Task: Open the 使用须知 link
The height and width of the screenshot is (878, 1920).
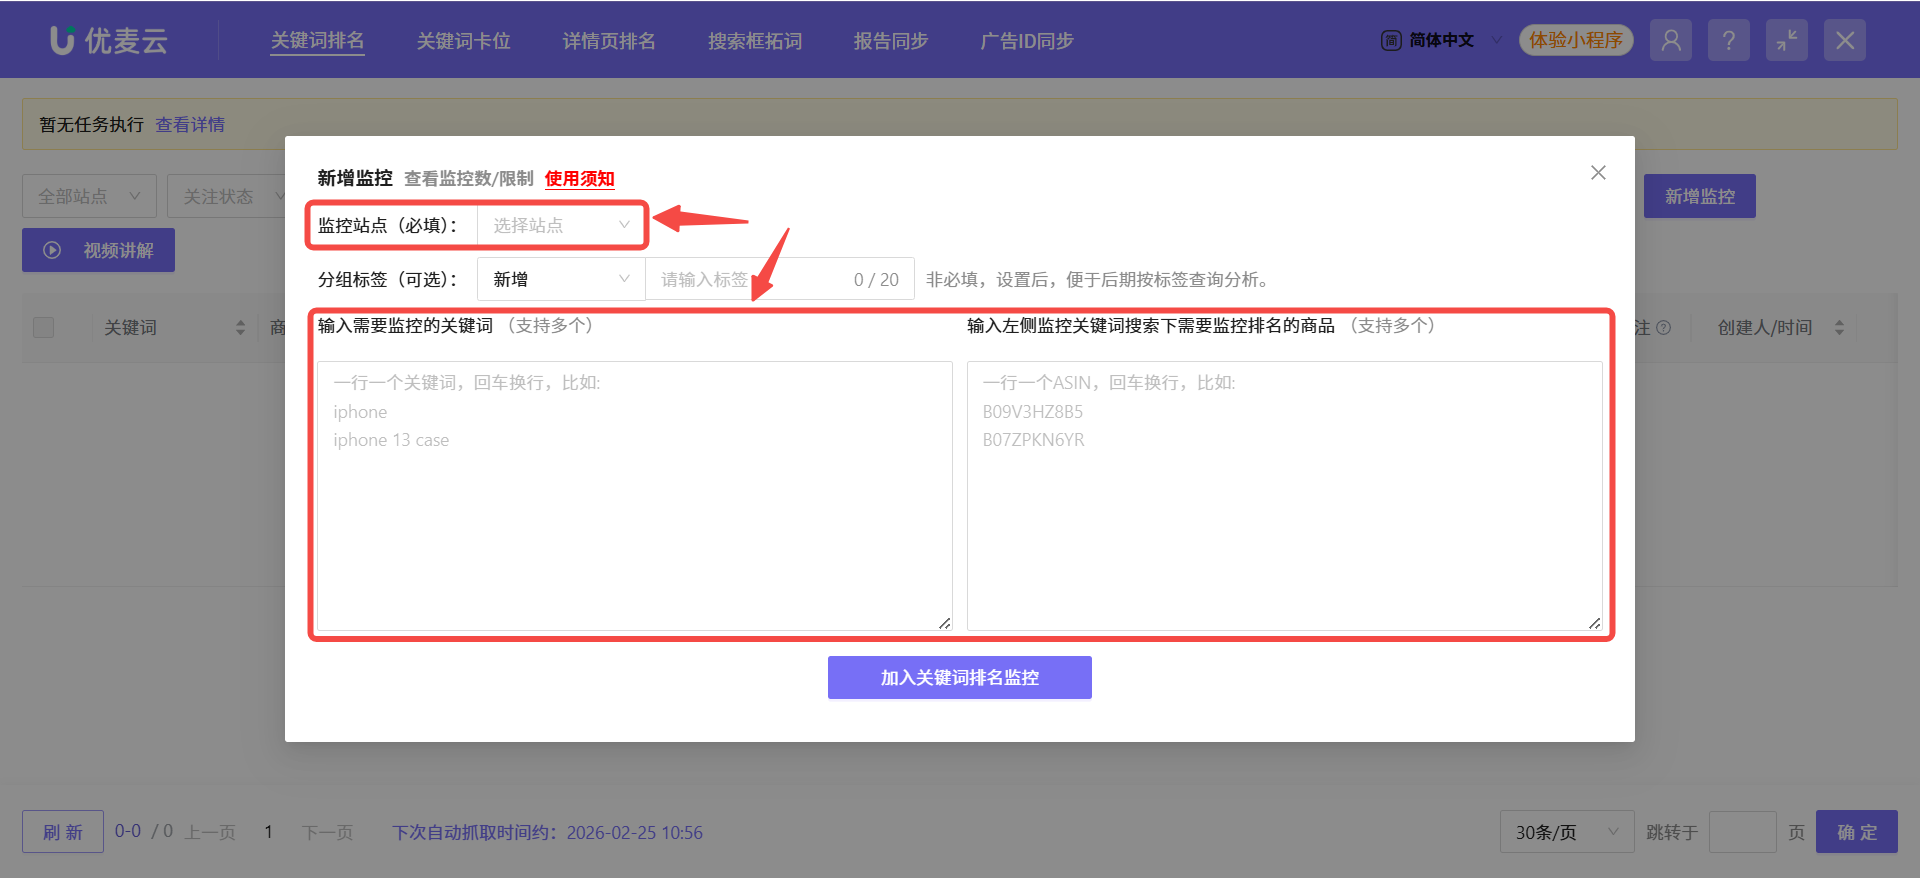Action: [x=580, y=178]
